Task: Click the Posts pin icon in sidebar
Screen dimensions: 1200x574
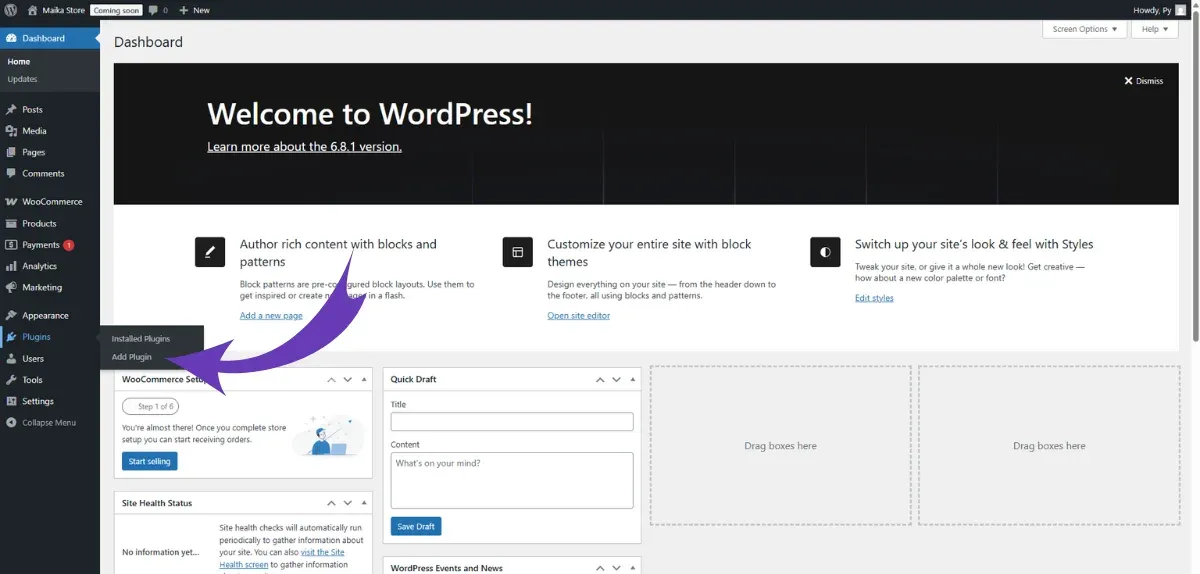Action: tap(11, 110)
